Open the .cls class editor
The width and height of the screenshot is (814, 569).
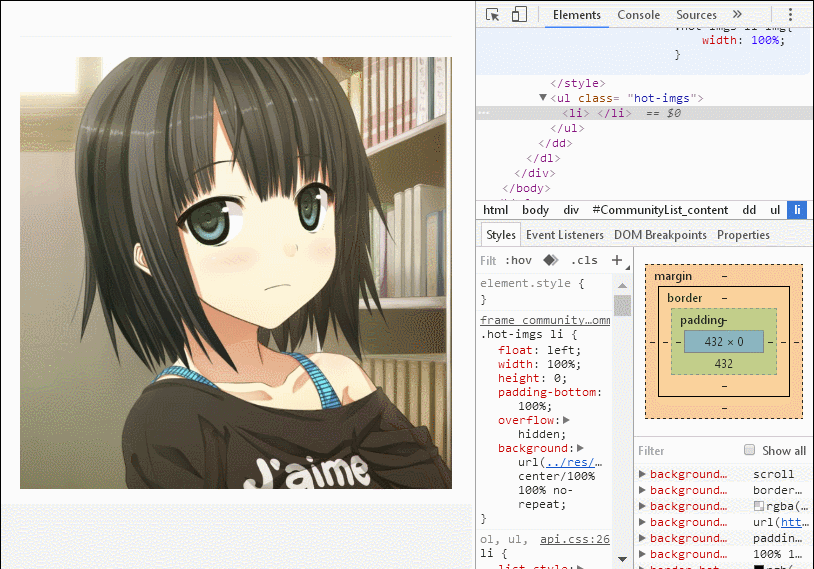pos(584,260)
